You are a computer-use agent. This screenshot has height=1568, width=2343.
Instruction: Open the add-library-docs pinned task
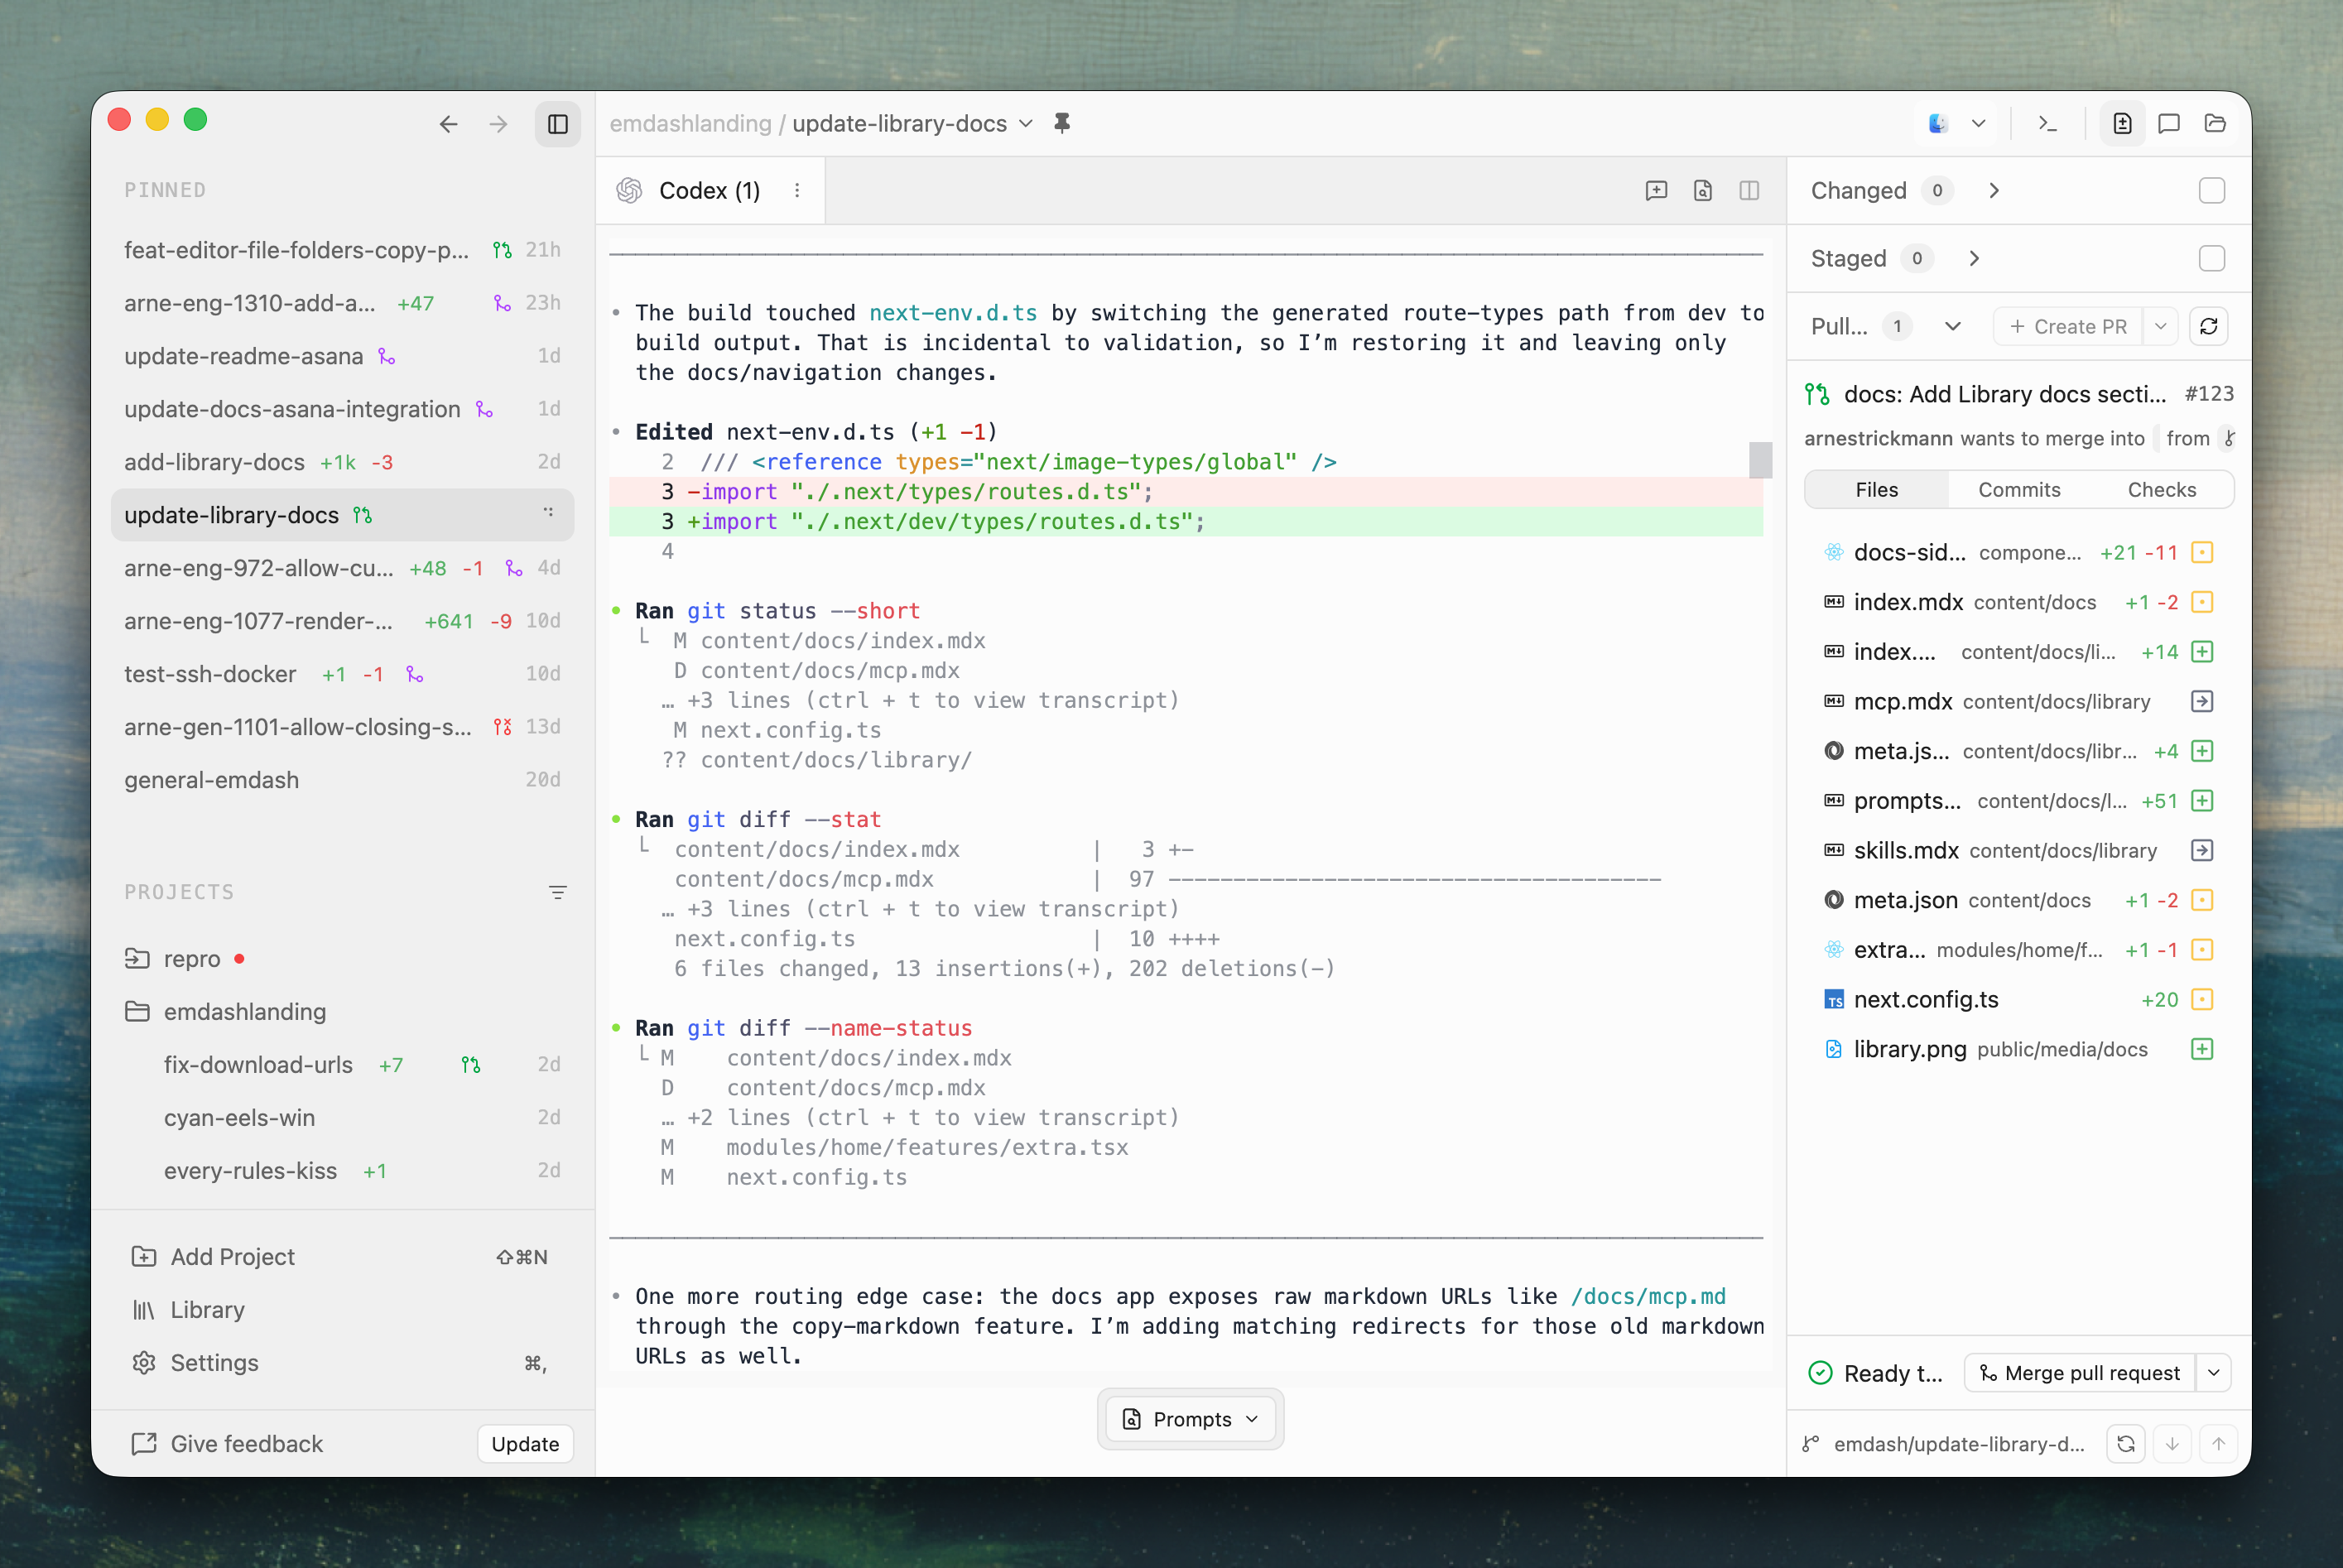click(x=342, y=462)
